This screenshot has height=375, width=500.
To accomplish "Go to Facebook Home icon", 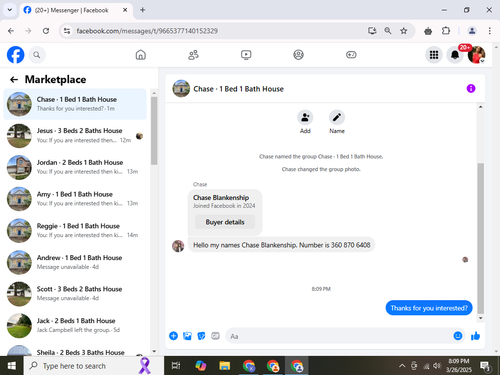I will click(141, 55).
